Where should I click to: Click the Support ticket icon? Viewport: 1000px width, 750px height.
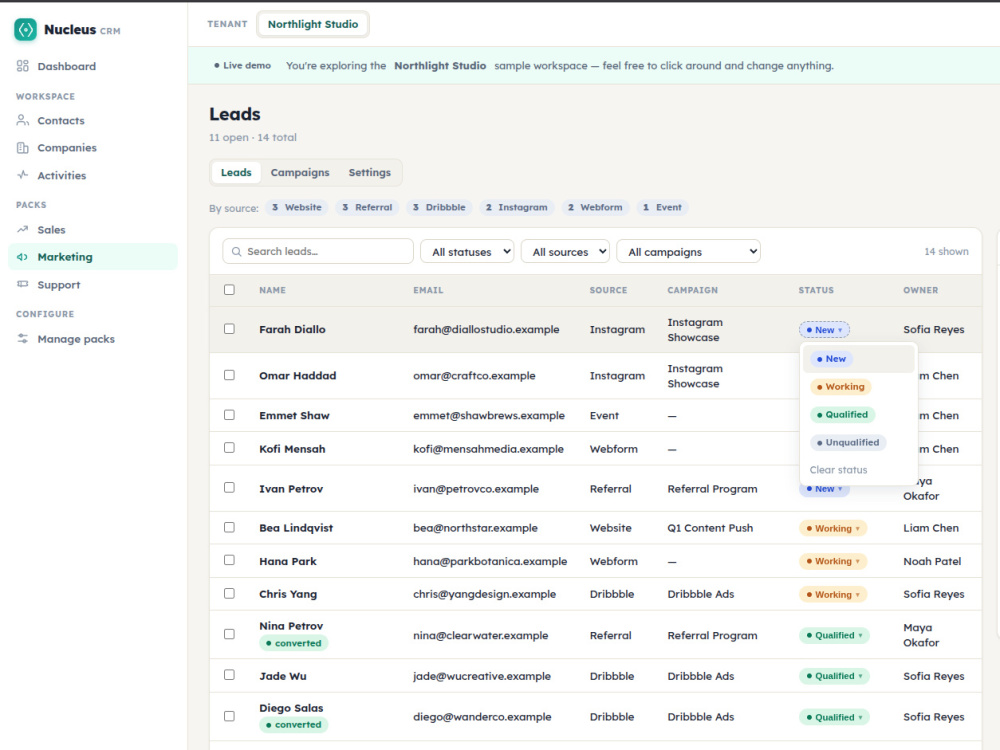pos(23,284)
